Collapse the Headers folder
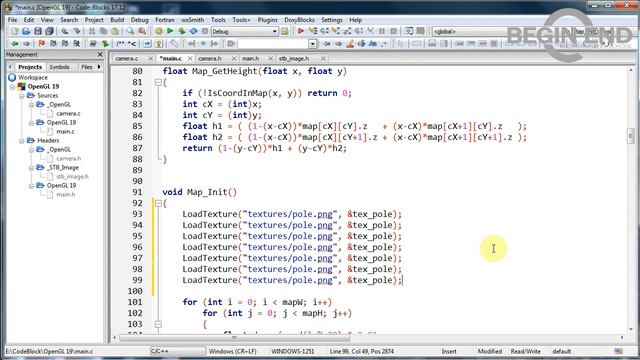The width and height of the screenshot is (640, 360). pos(22,140)
